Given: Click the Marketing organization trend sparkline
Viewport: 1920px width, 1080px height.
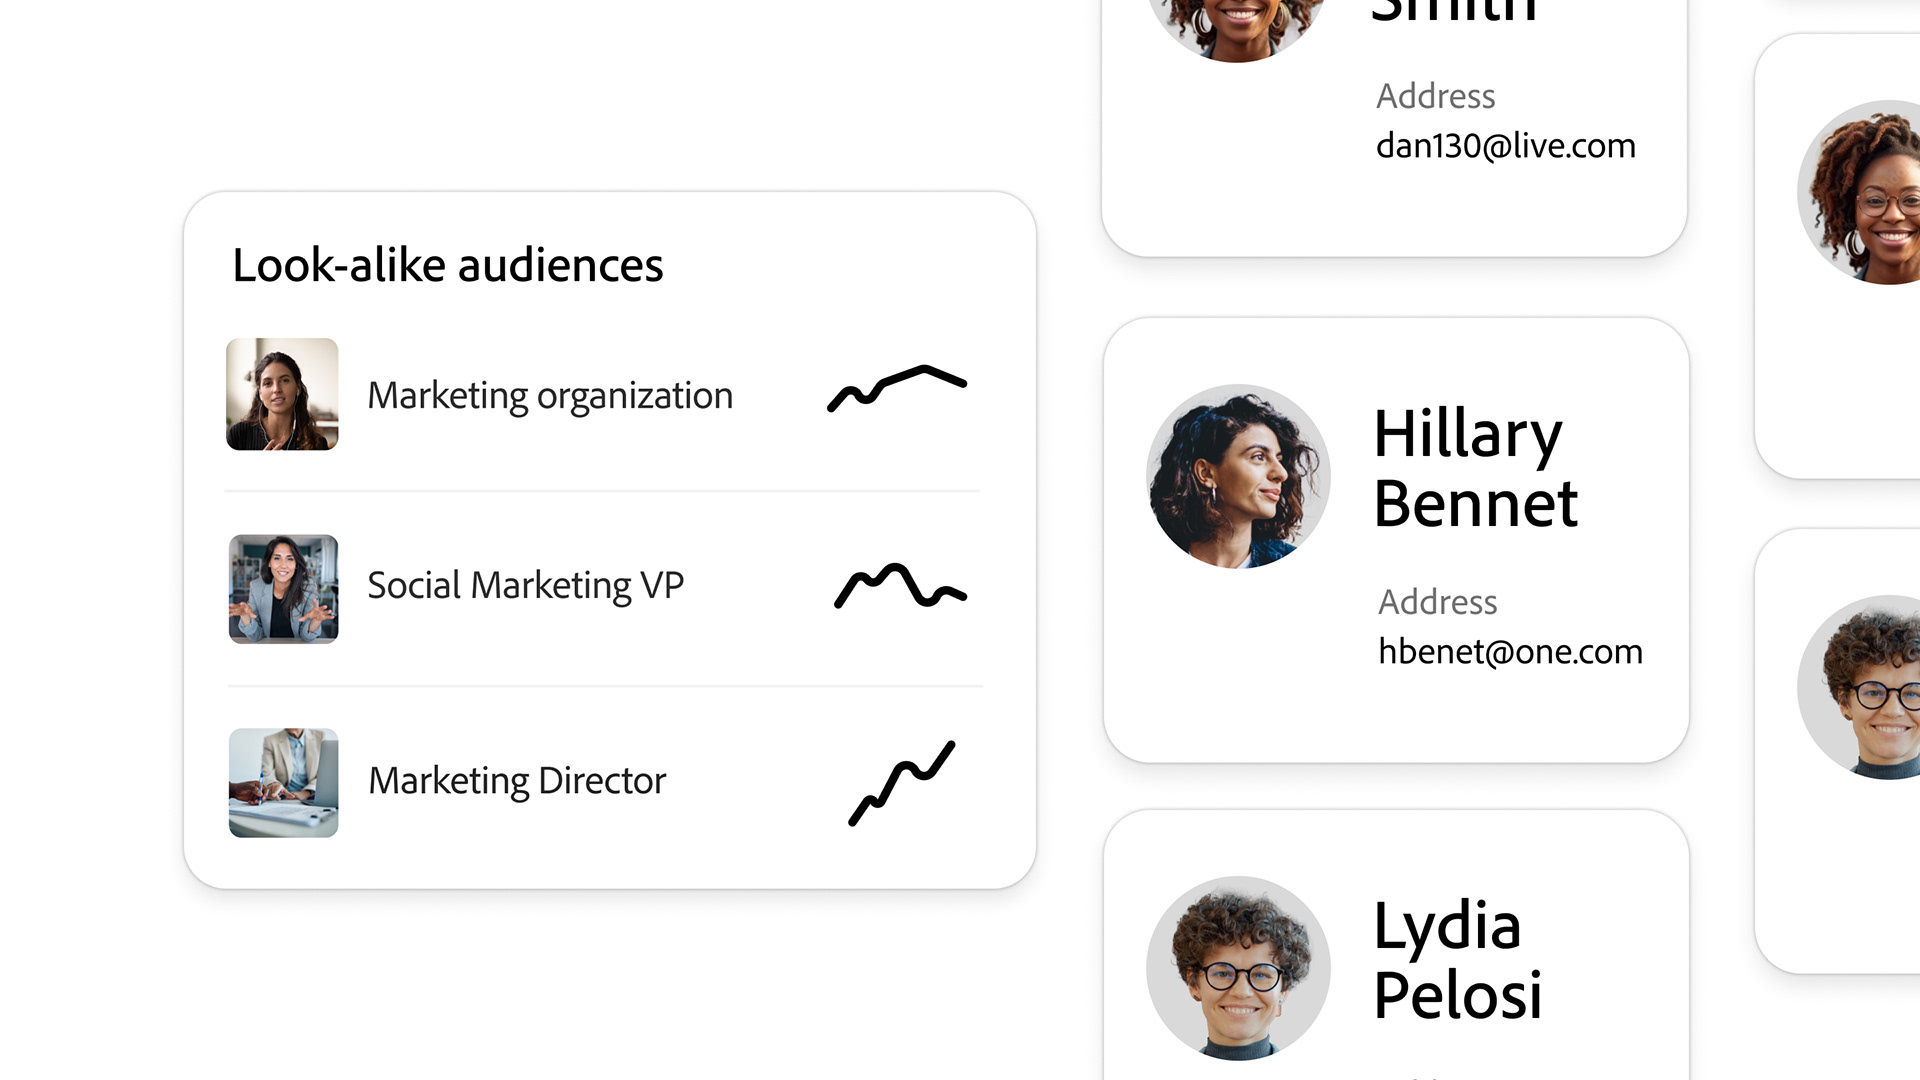Looking at the screenshot, I should (x=897, y=388).
